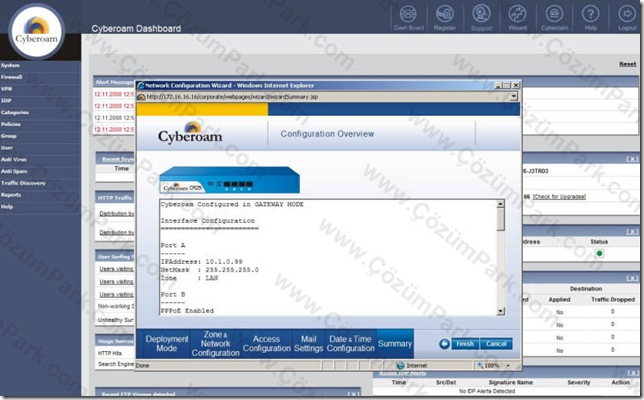
Task: Open the Traffic Discovery sidebar menu
Action: [x=23, y=183]
